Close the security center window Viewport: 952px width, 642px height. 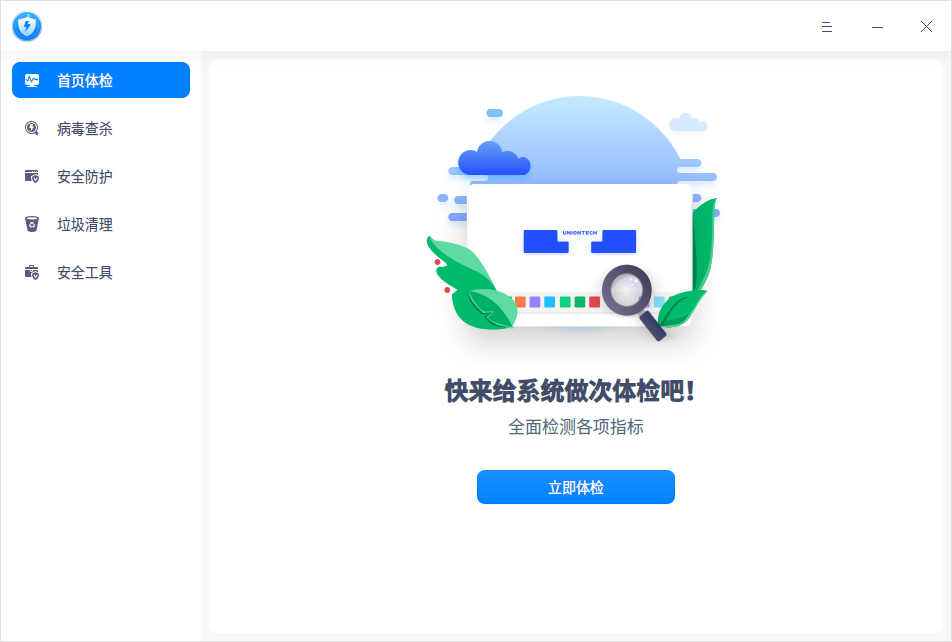926,27
